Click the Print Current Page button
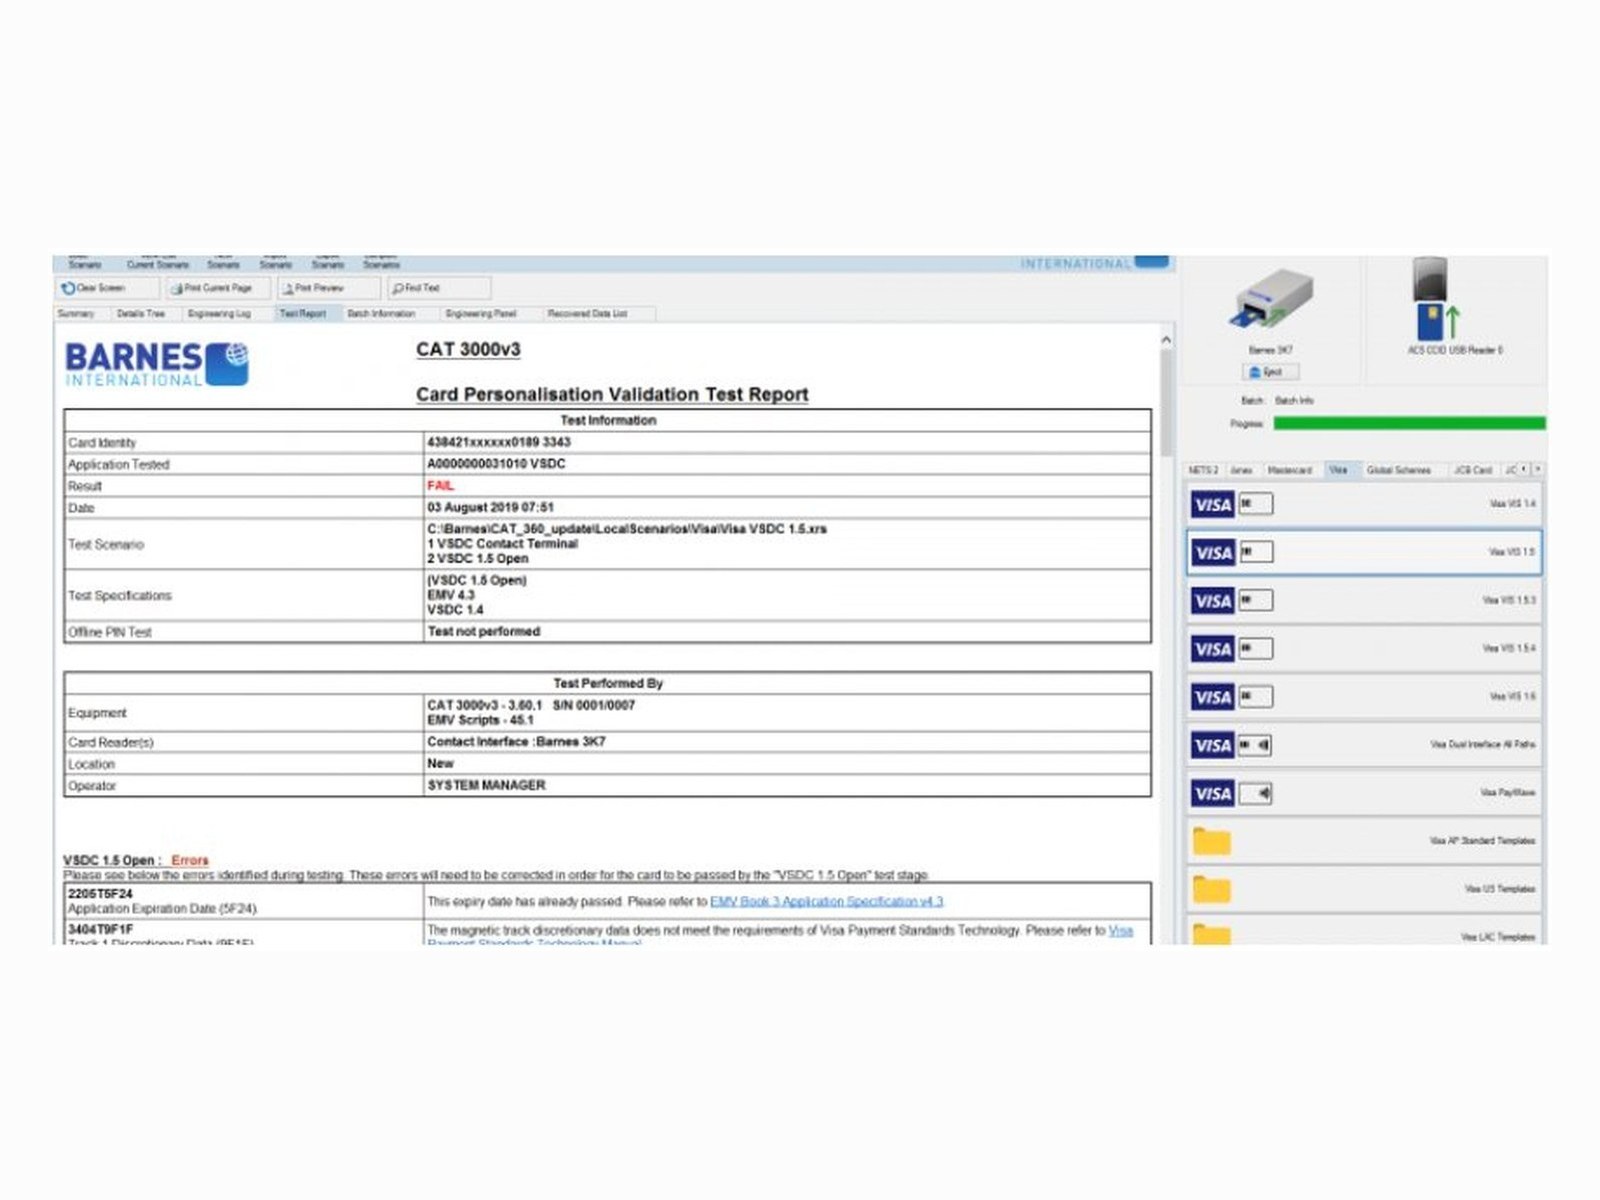This screenshot has width=1600, height=1200. click(217, 288)
